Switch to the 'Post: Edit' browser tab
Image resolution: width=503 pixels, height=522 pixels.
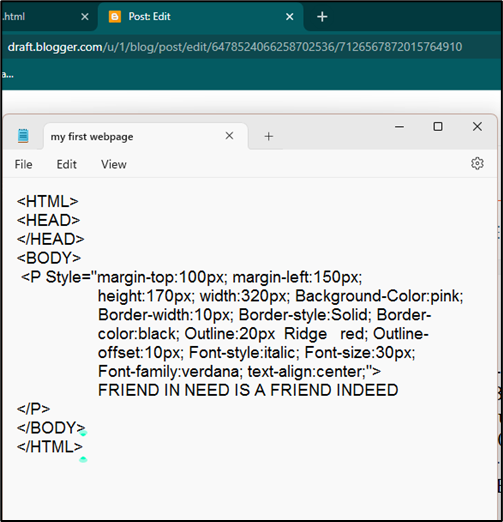200,17
